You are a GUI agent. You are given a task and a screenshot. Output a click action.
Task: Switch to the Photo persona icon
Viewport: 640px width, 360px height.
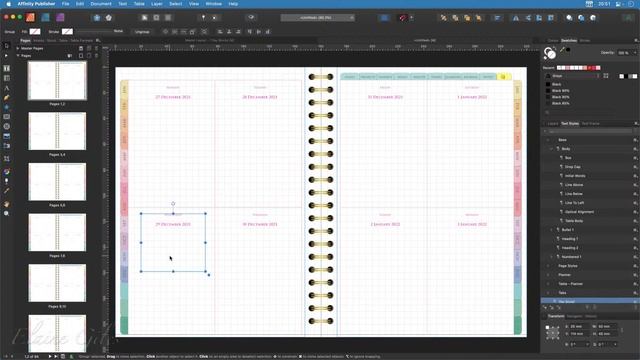point(60,18)
